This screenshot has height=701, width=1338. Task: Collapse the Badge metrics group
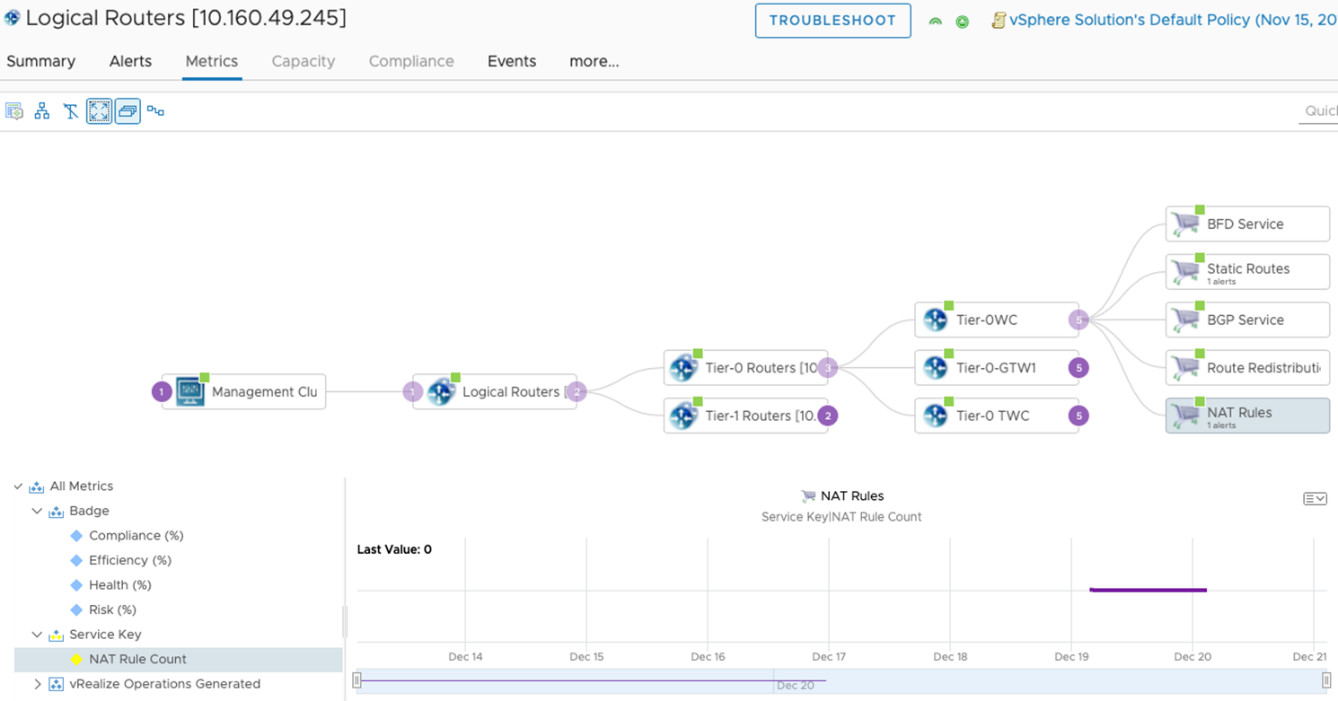(x=37, y=511)
